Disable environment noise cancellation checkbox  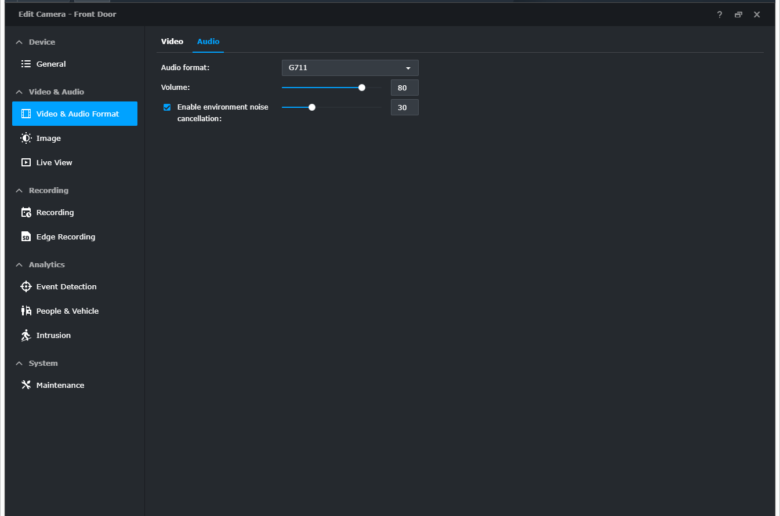click(167, 107)
